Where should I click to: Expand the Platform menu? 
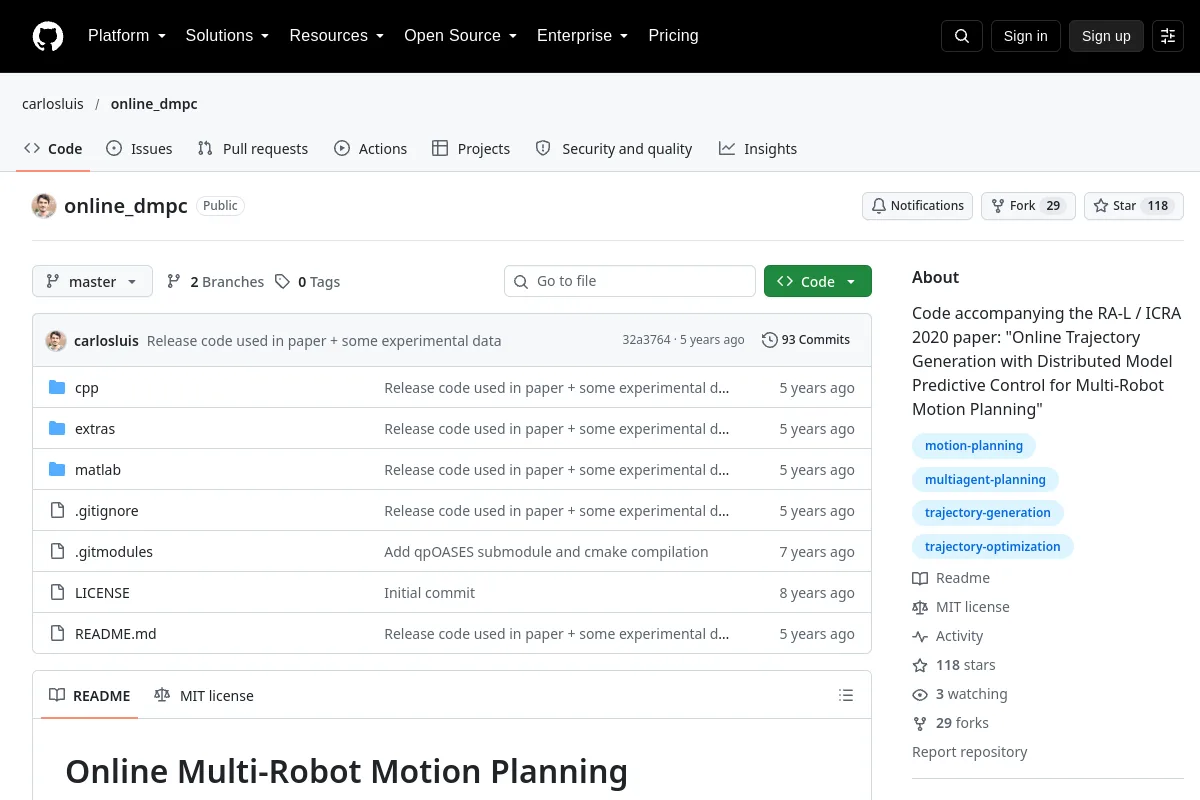click(126, 36)
